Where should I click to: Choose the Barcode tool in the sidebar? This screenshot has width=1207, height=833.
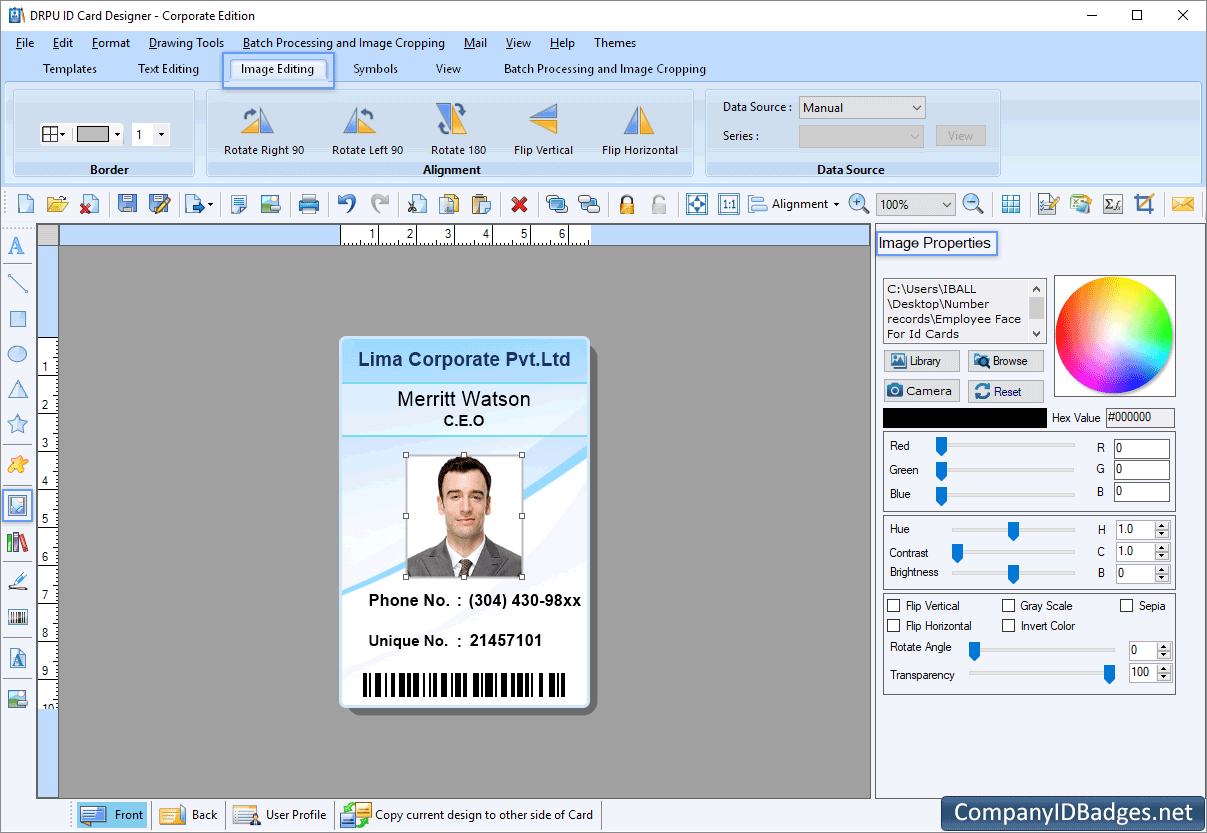click(17, 618)
